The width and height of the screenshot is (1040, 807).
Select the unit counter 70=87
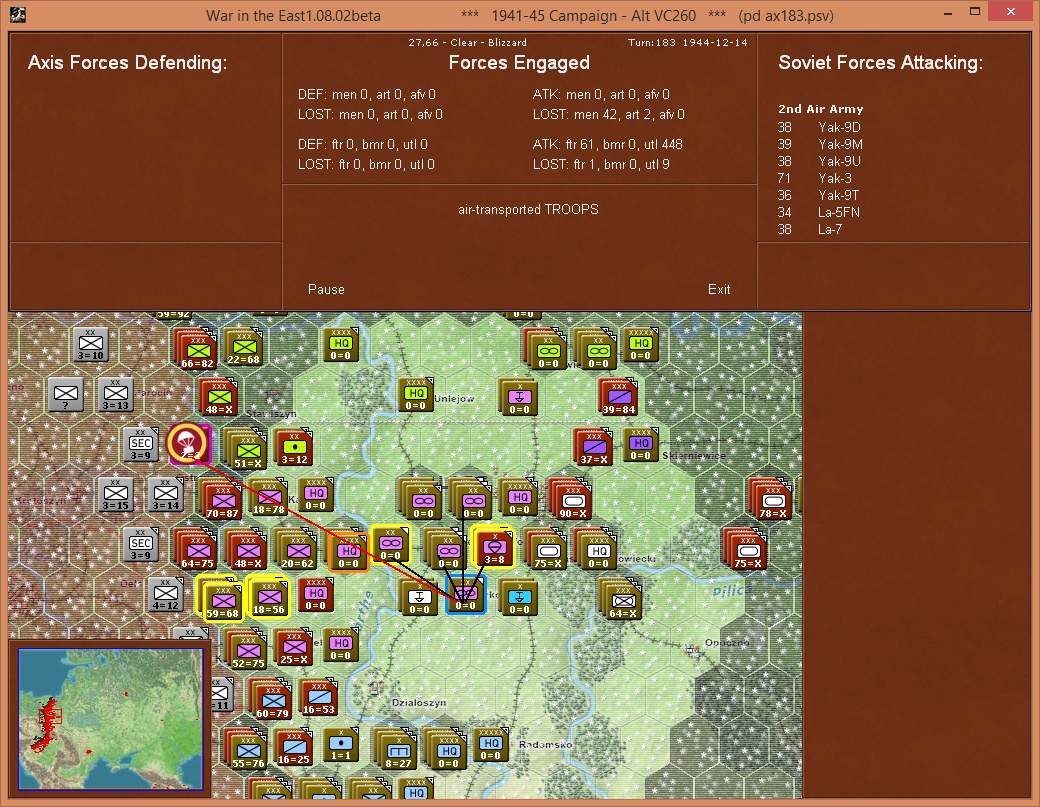point(222,501)
